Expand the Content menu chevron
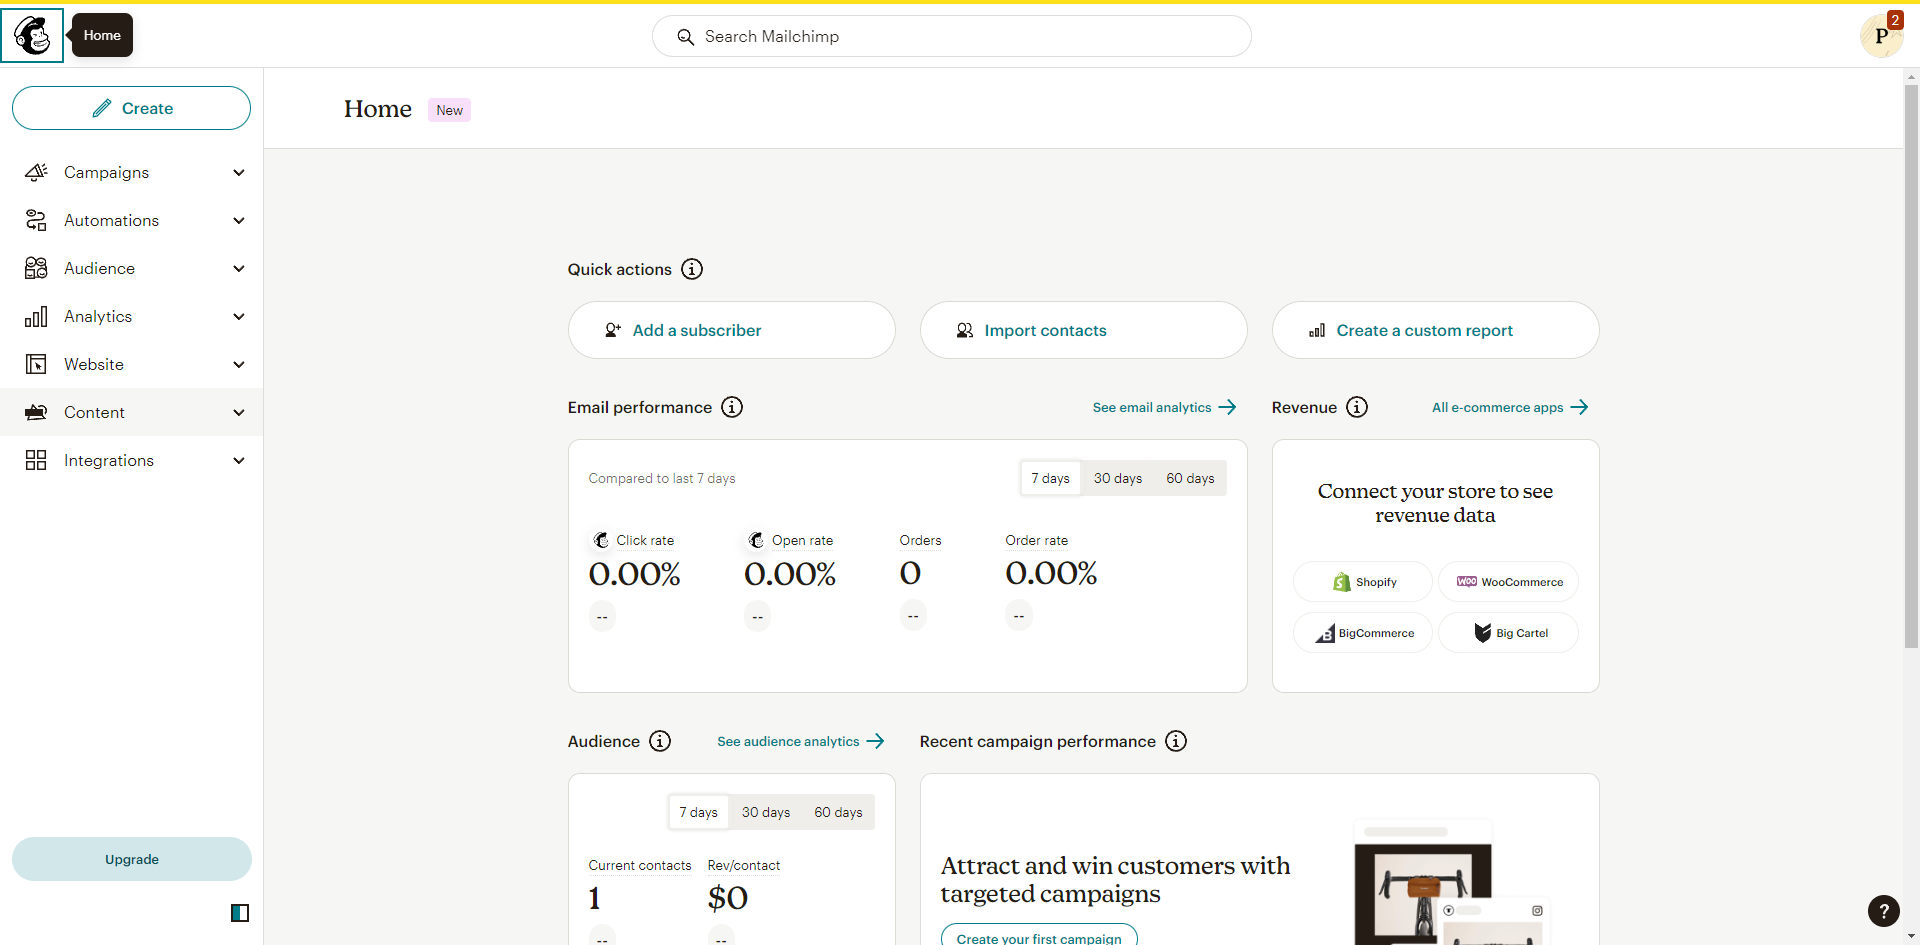 [239, 412]
